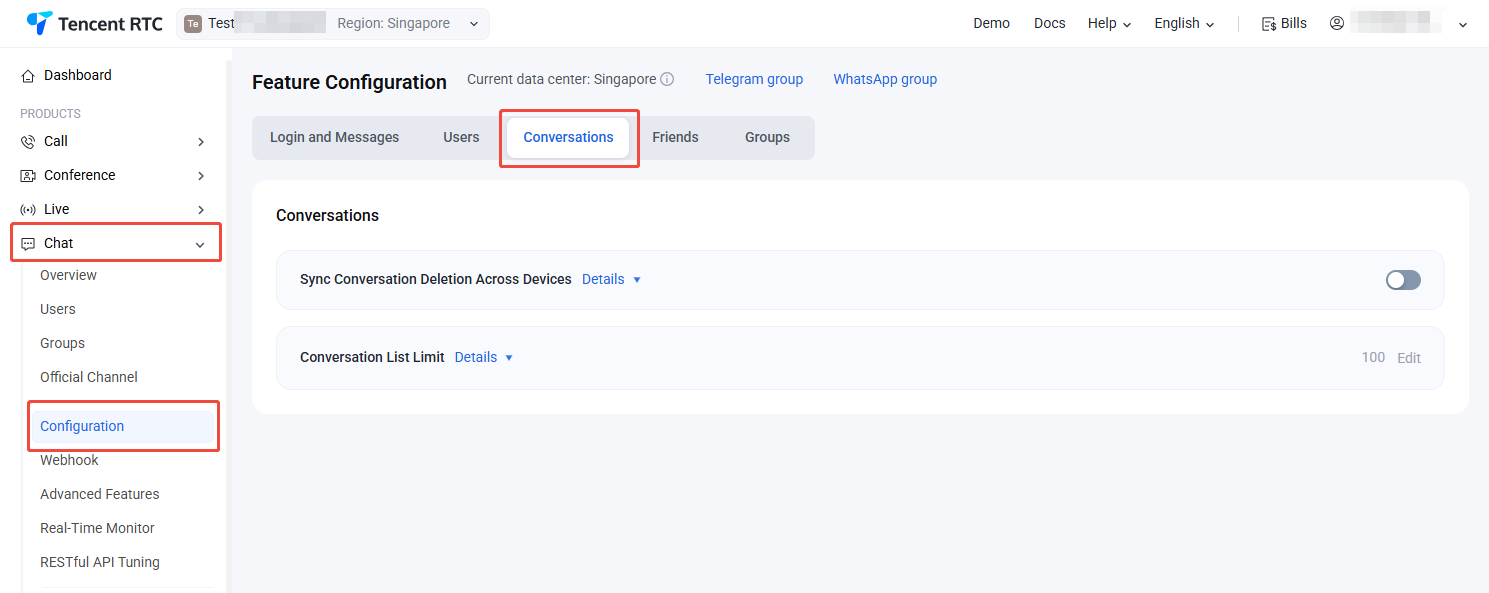Viewport: 1489px width, 593px height.
Task: Click the Conversations section heading in the panel
Action: pos(327,215)
